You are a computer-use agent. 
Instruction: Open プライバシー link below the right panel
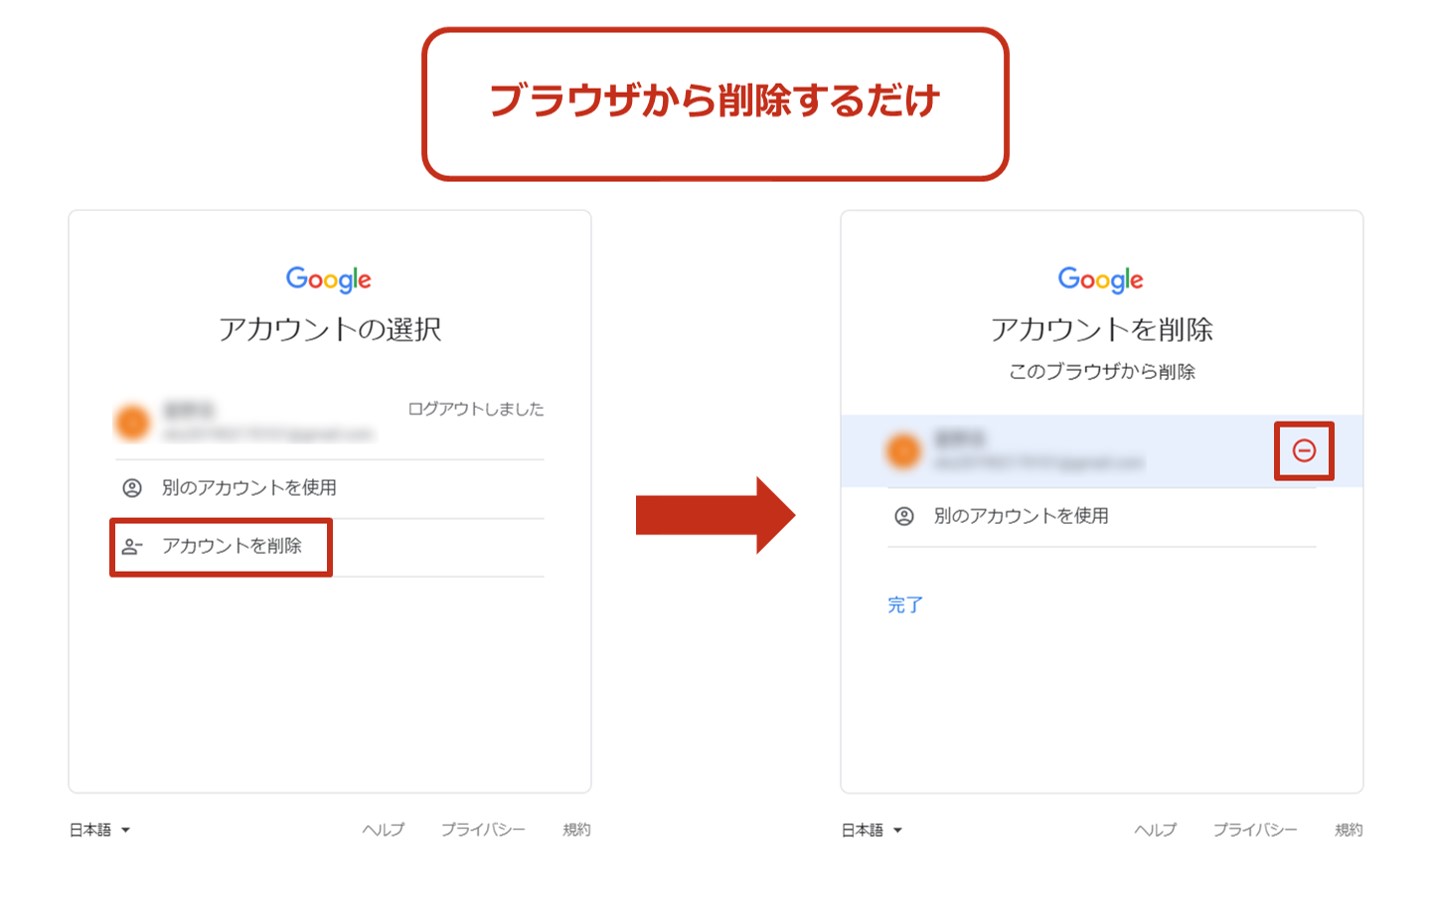1255,830
